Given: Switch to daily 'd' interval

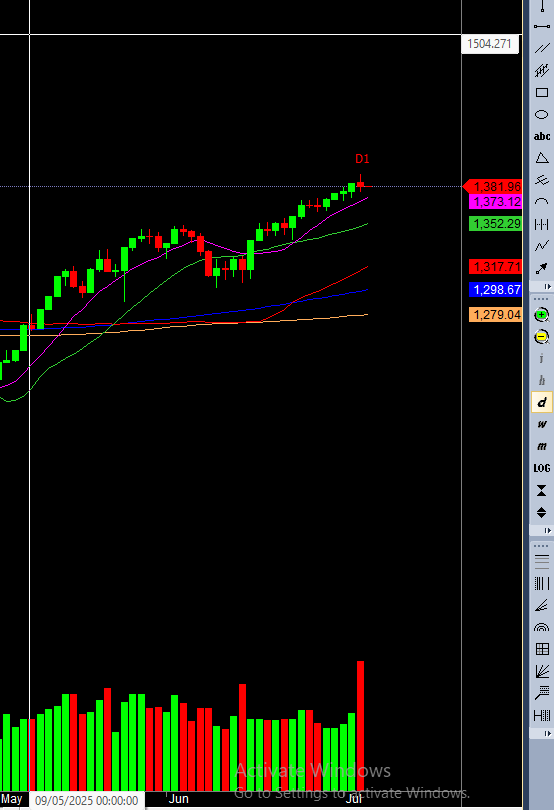Looking at the screenshot, I should click(x=542, y=402).
